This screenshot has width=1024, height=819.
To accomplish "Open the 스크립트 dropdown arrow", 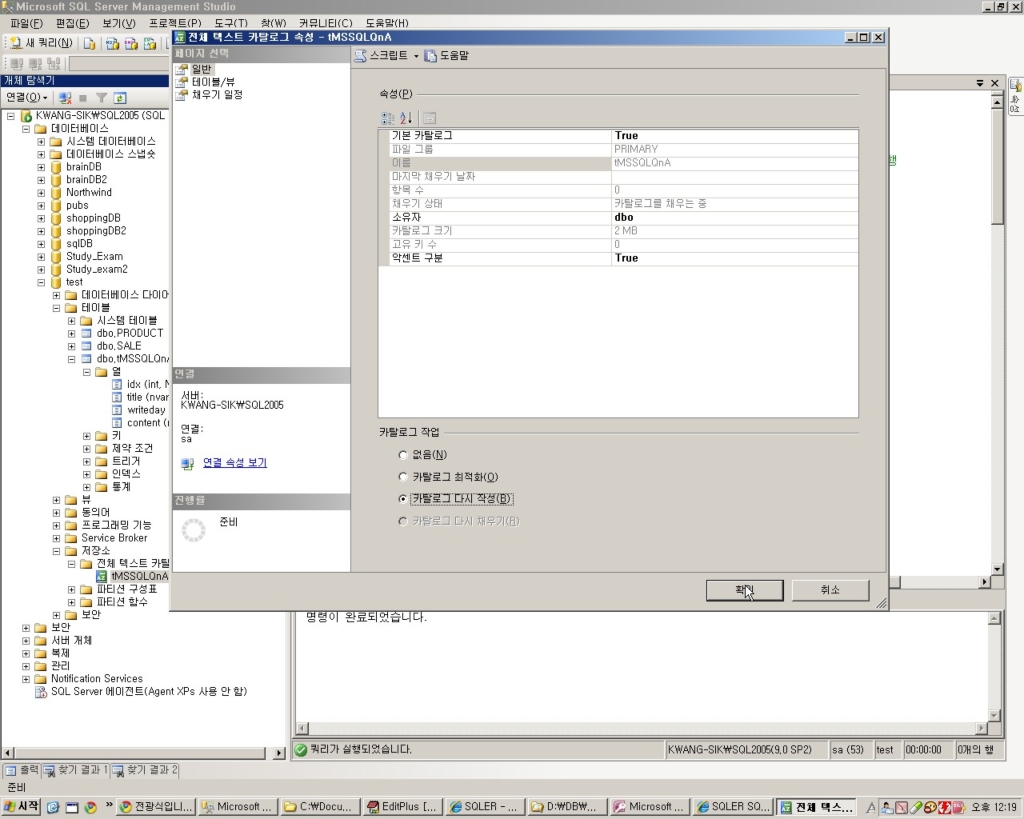I will point(416,56).
